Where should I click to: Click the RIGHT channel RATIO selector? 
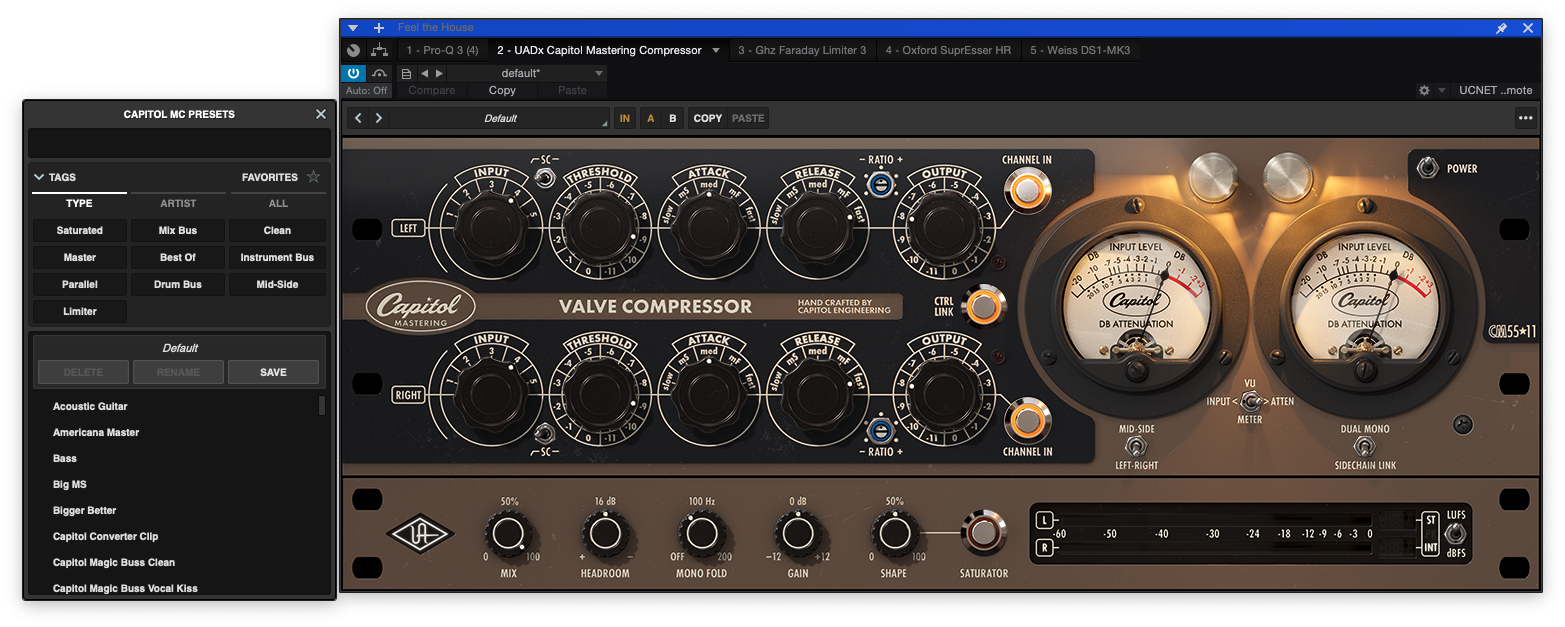880,431
